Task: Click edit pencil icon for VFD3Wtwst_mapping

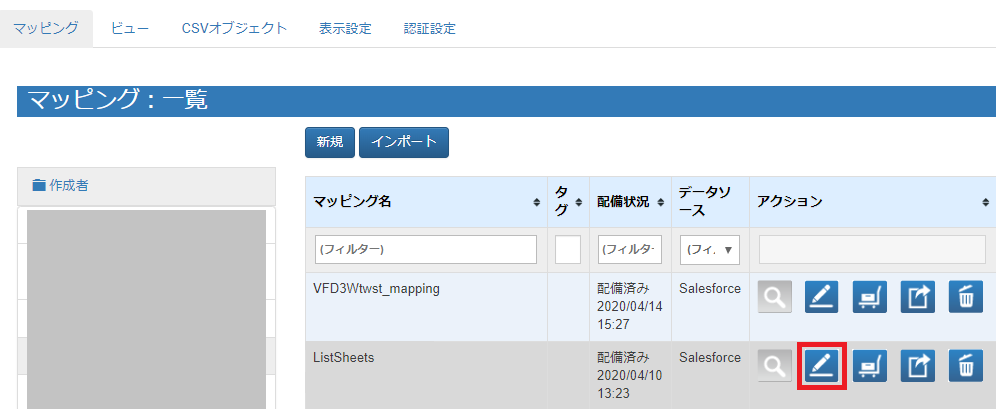Action: coord(821,297)
